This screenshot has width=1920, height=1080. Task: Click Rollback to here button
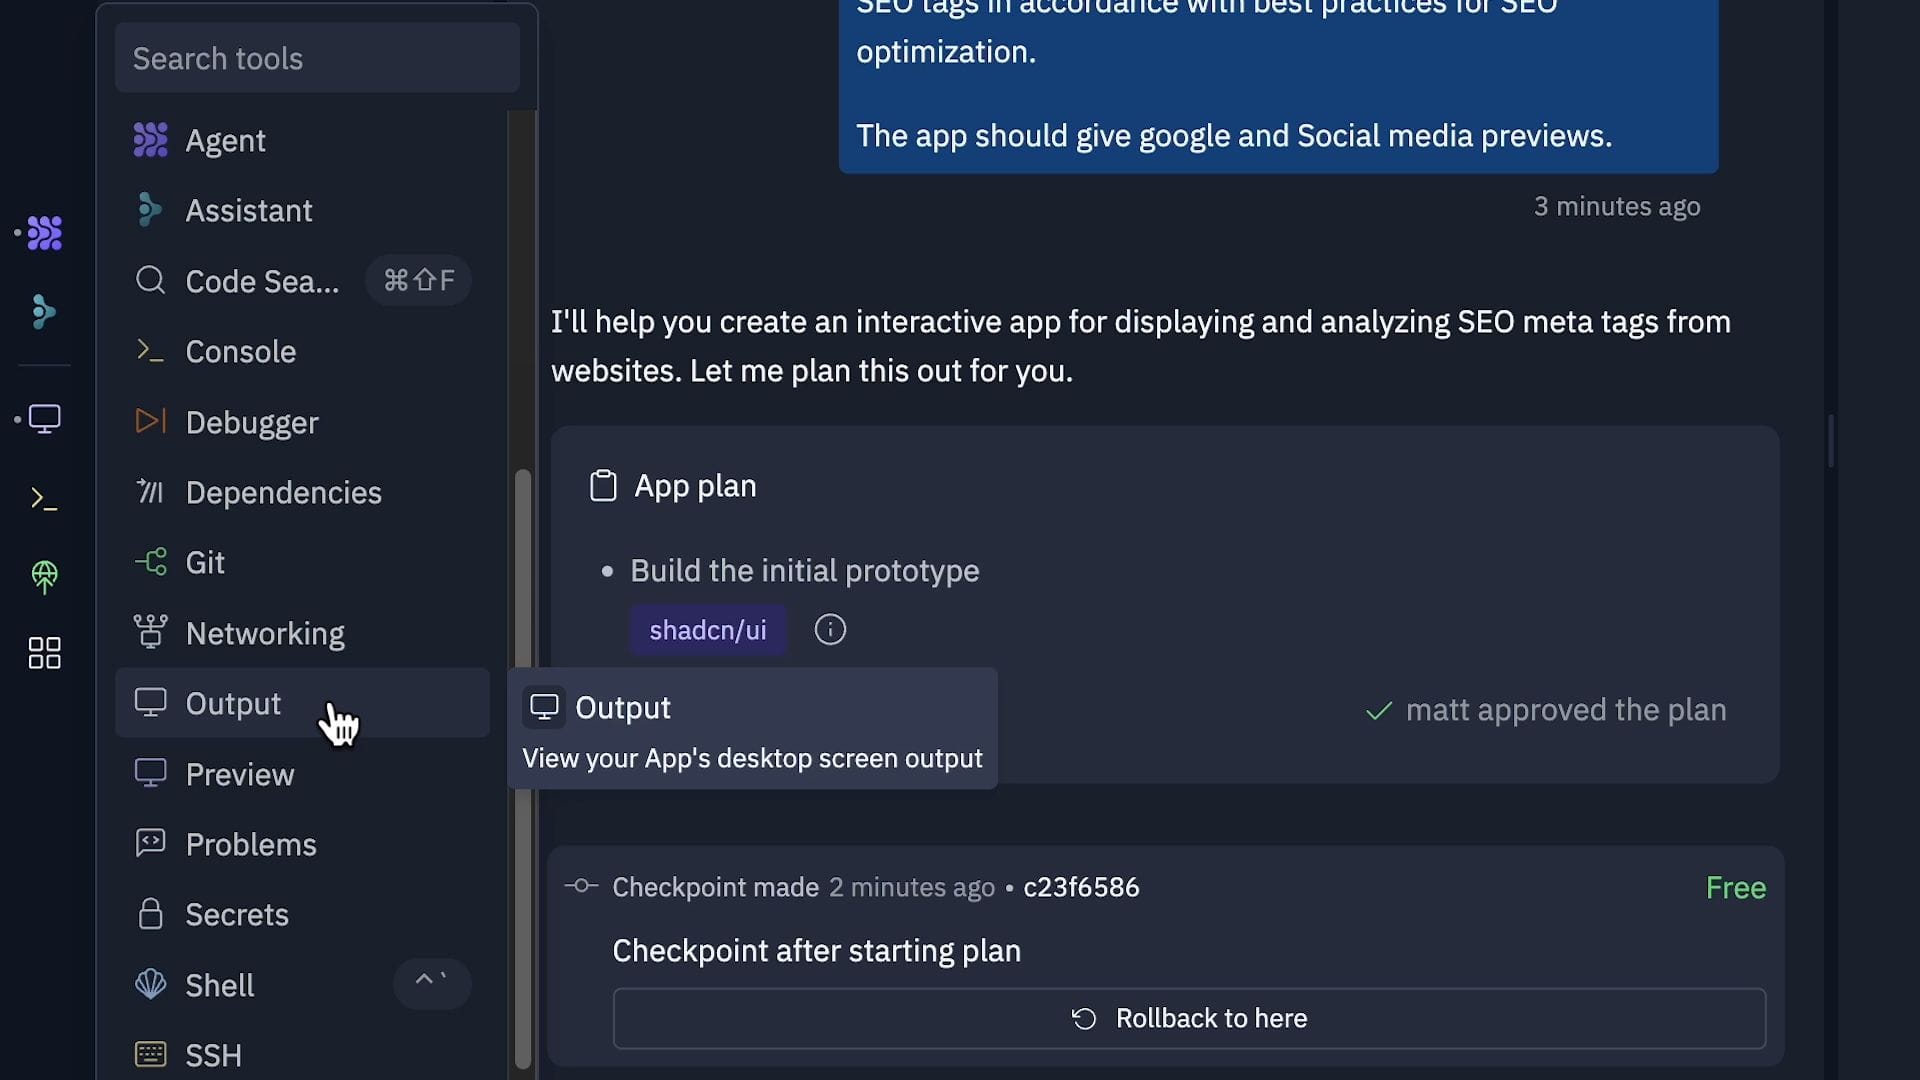pos(1189,1018)
